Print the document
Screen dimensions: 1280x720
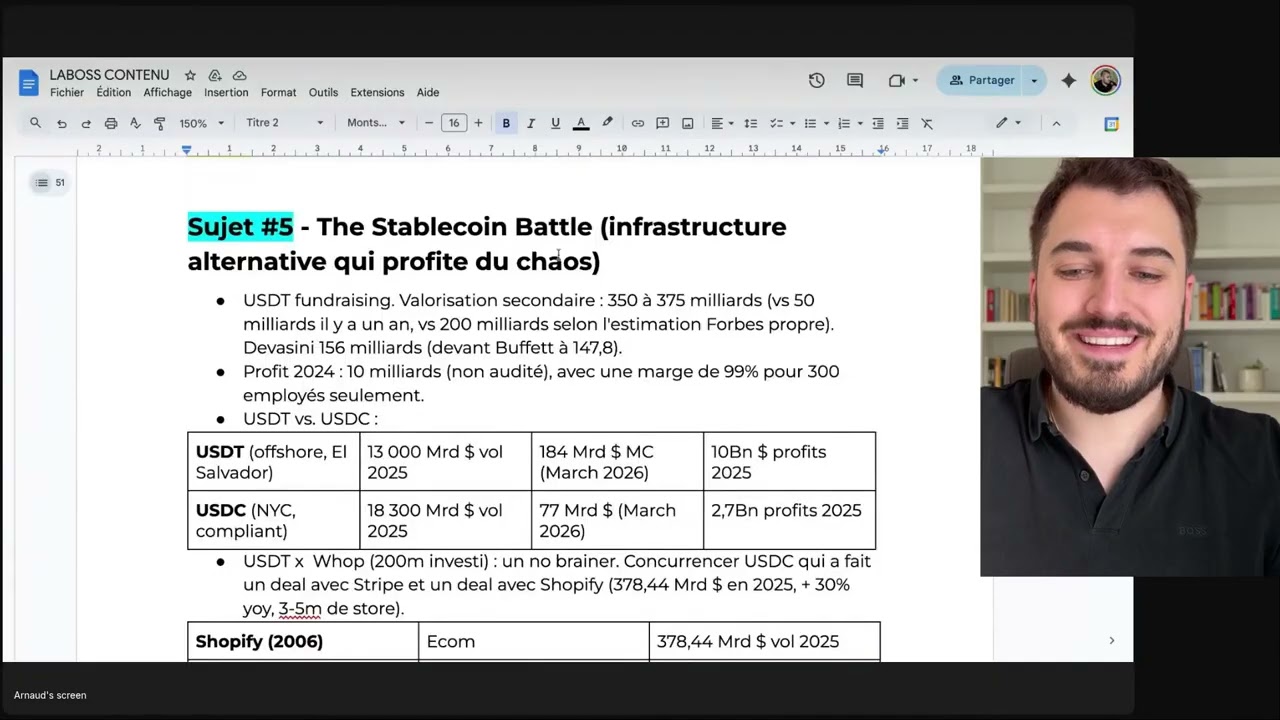[111, 123]
